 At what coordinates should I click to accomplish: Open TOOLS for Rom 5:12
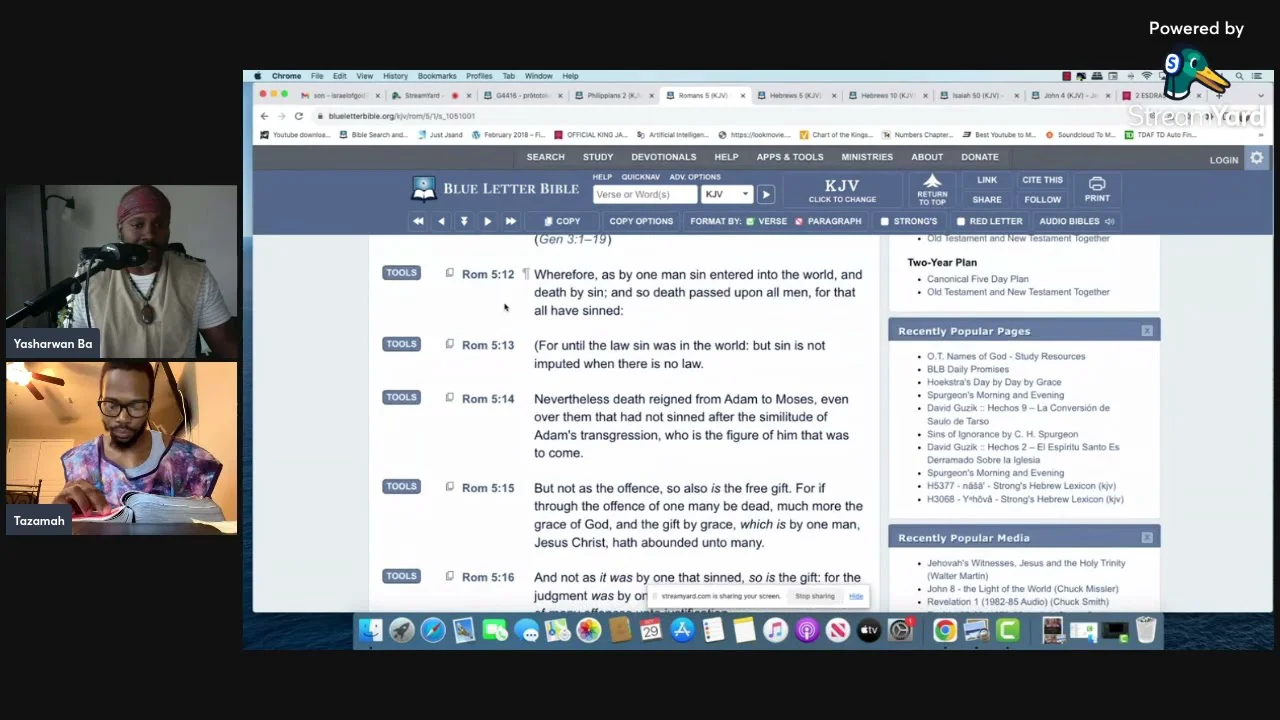[x=401, y=272]
